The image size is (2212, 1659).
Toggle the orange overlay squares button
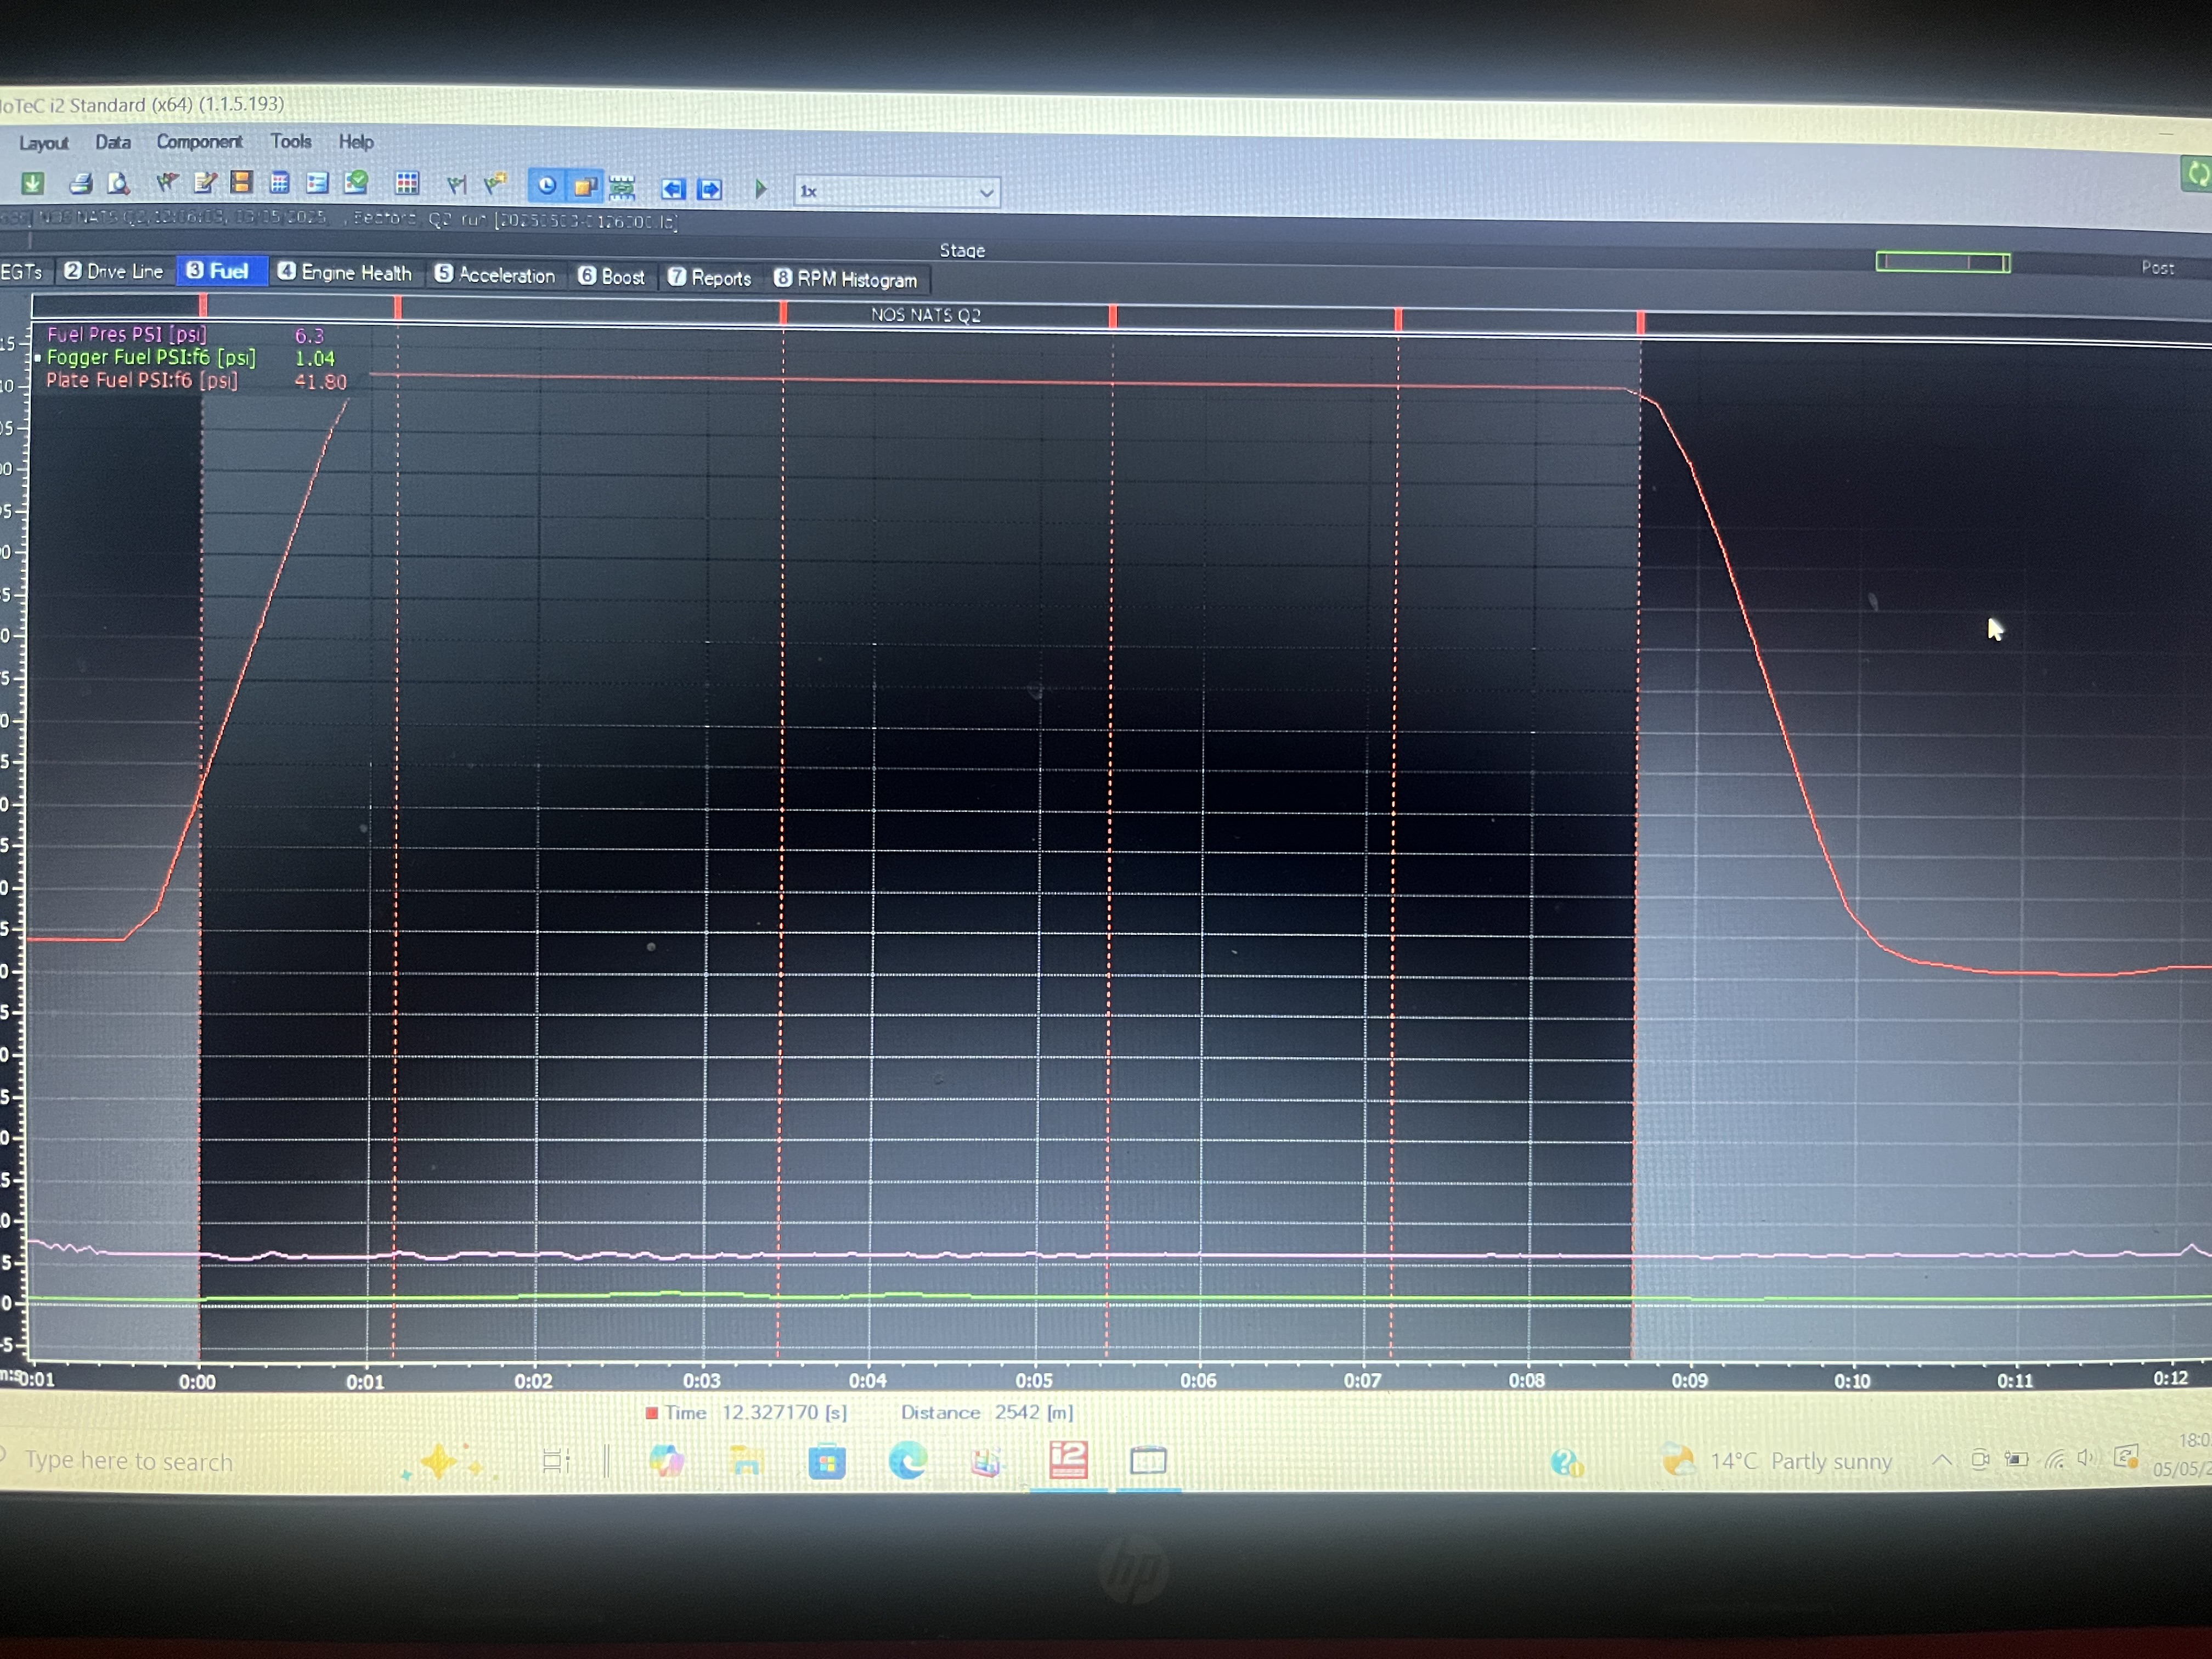(585, 186)
